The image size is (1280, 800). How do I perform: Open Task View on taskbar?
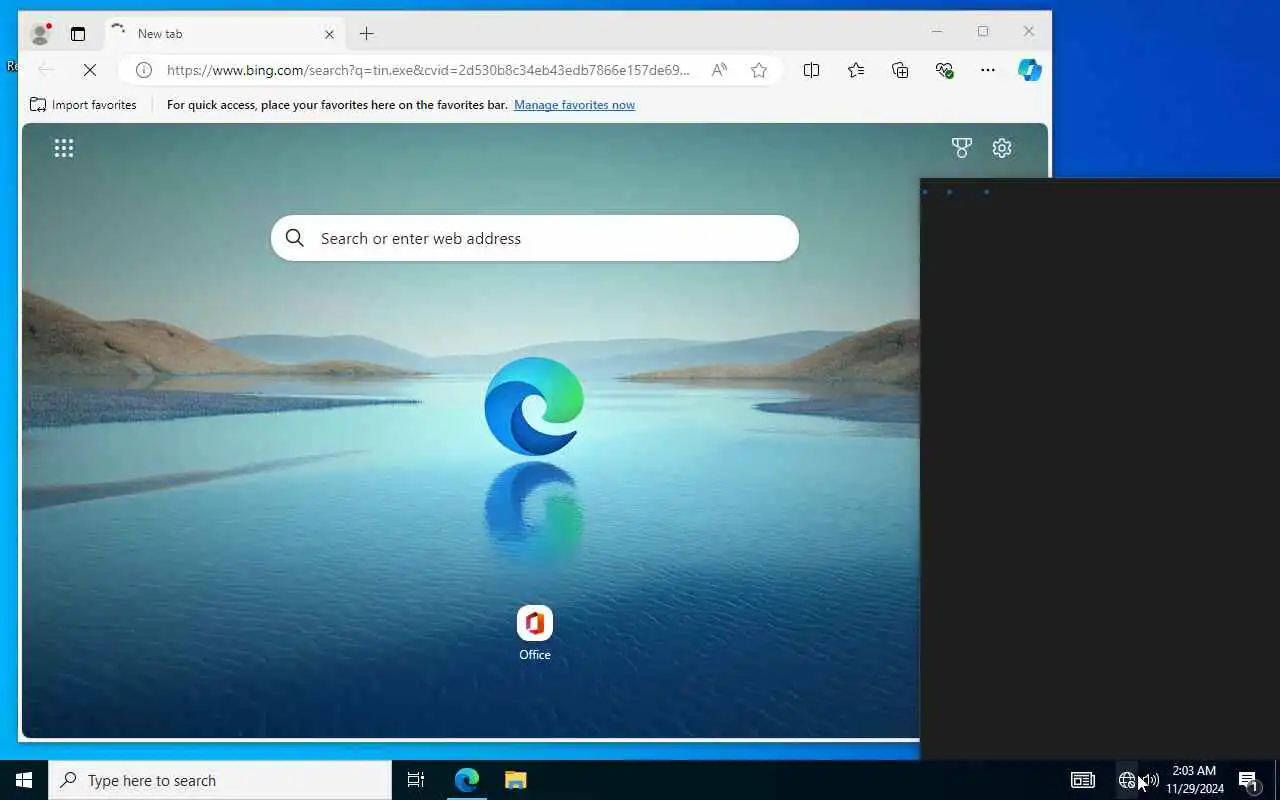tap(416, 780)
